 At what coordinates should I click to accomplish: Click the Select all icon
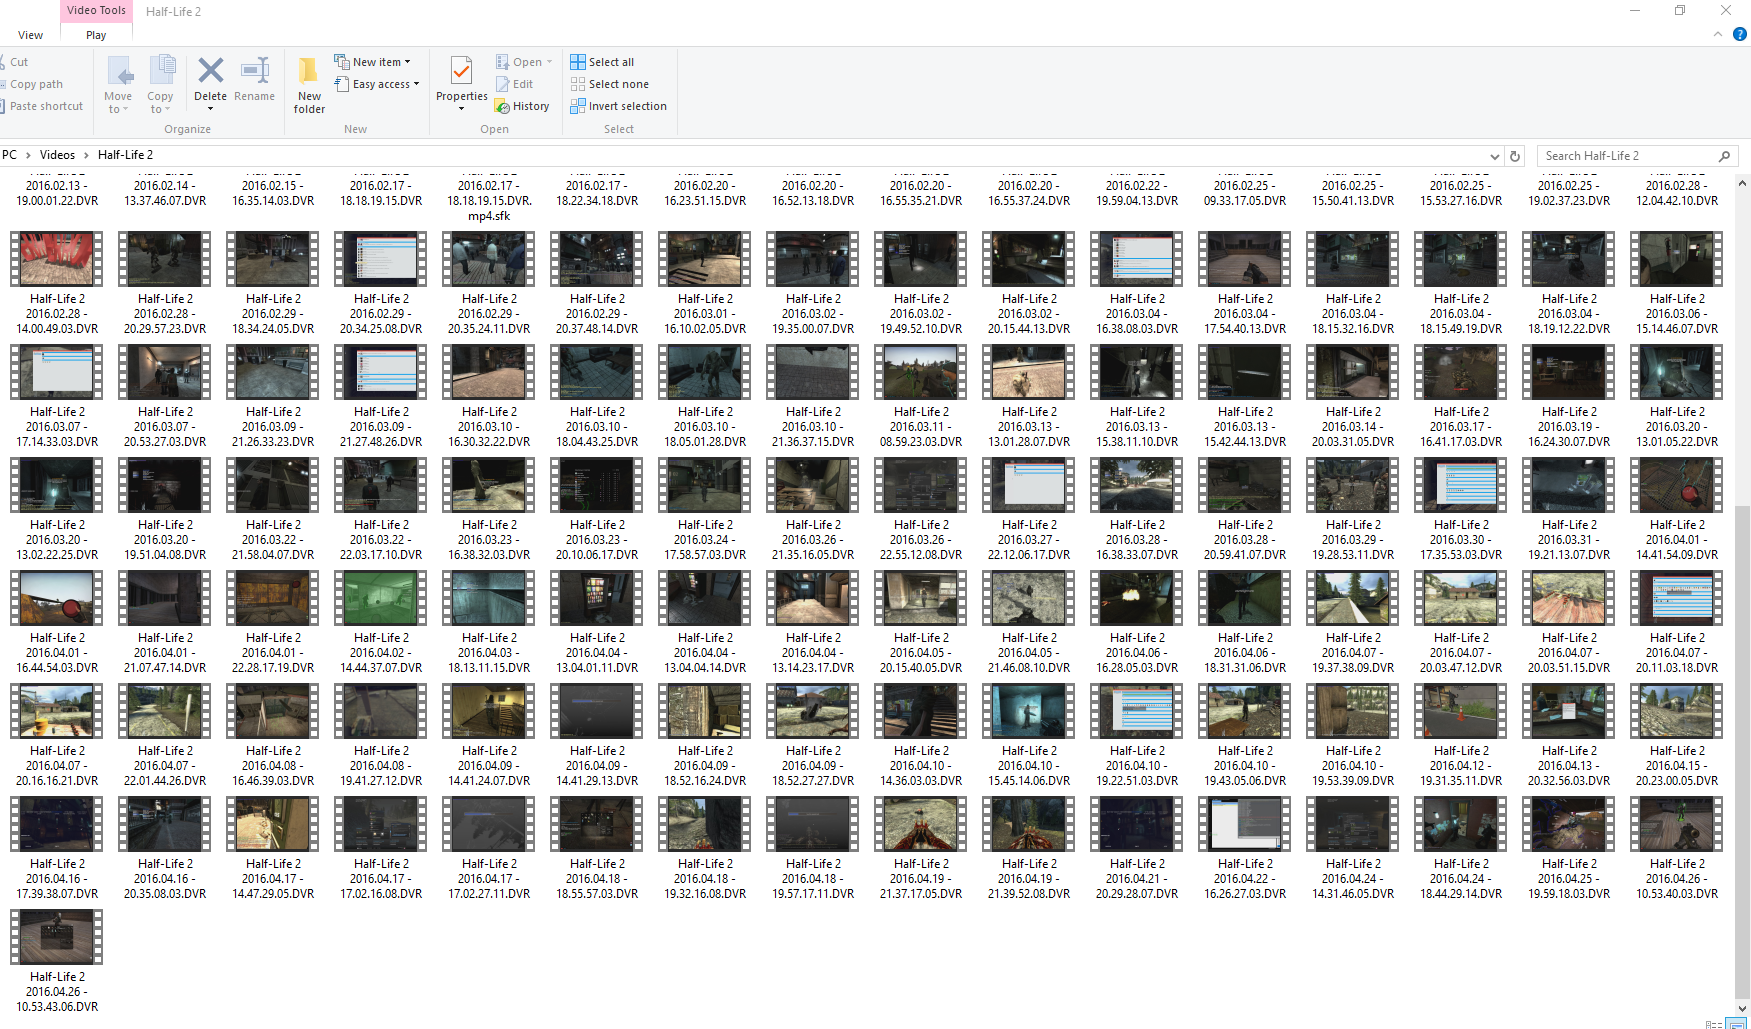(578, 62)
